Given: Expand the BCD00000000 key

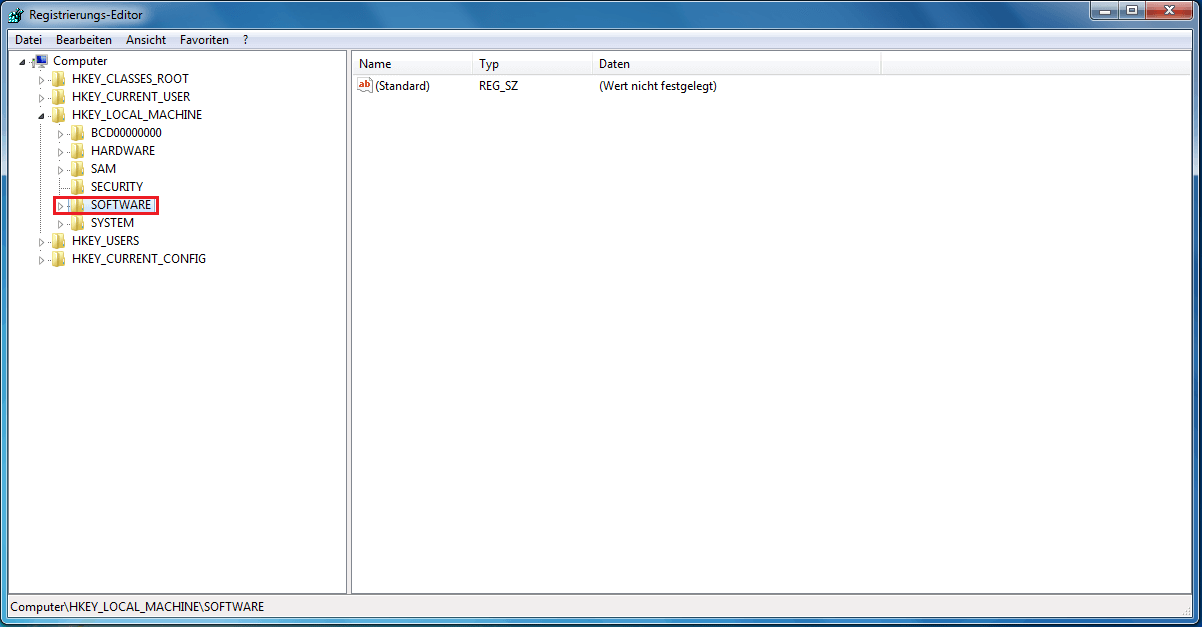Looking at the screenshot, I should coord(61,134).
